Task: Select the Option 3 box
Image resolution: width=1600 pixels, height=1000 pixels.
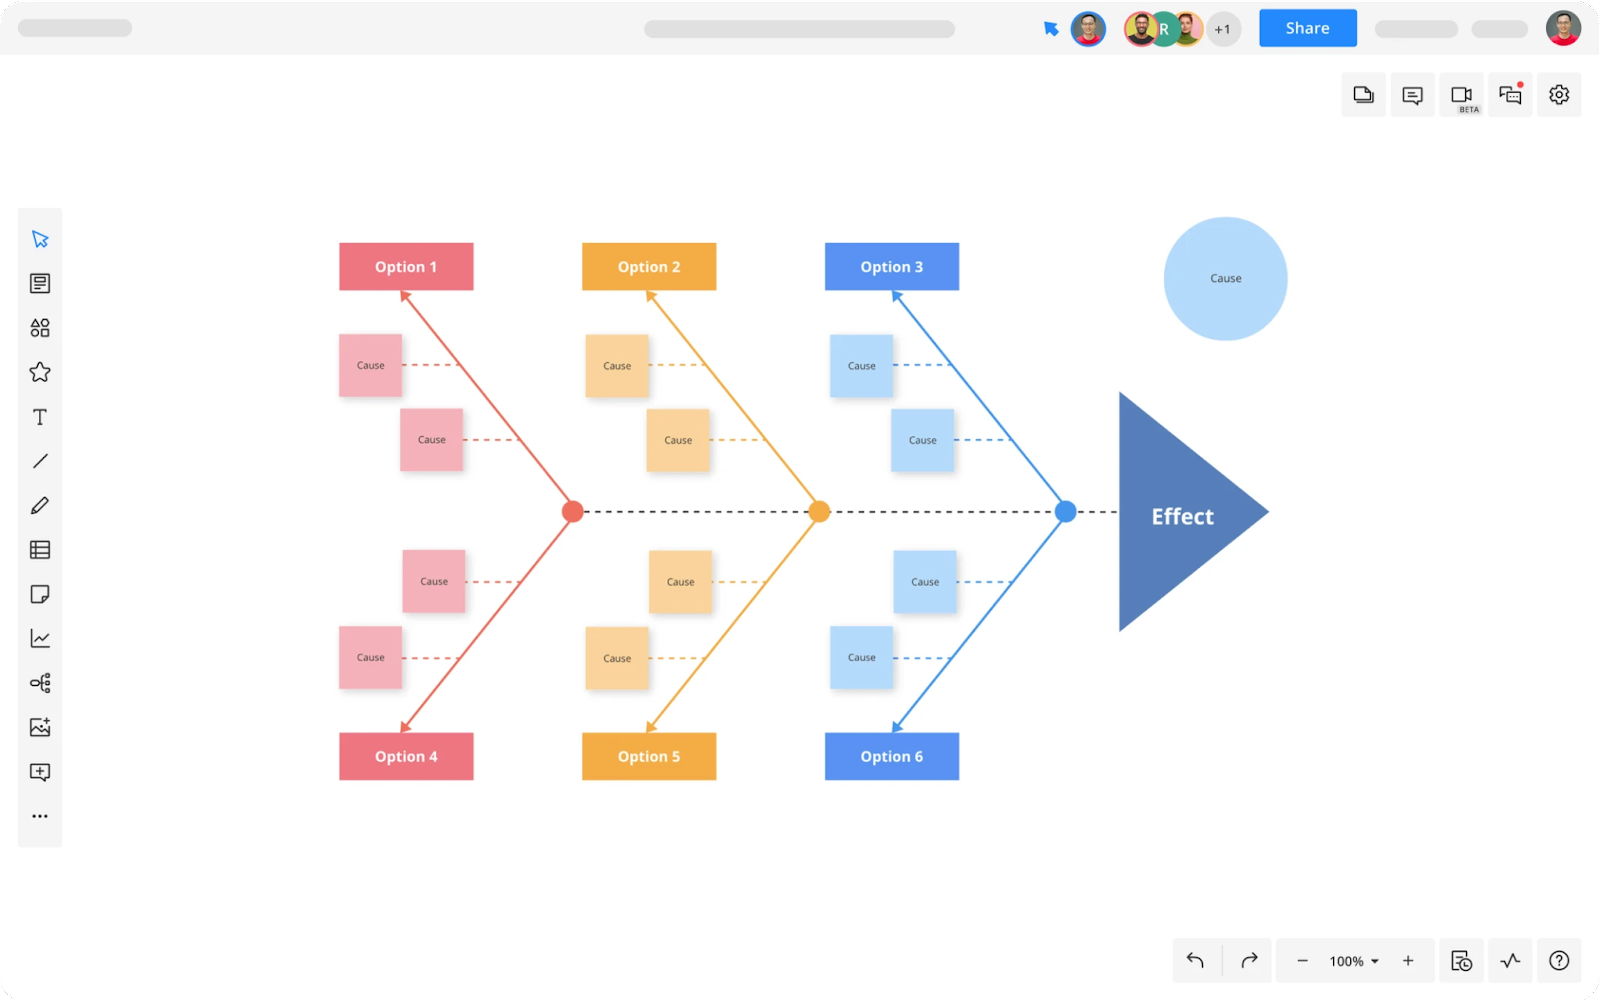Action: pyautogui.click(x=892, y=267)
